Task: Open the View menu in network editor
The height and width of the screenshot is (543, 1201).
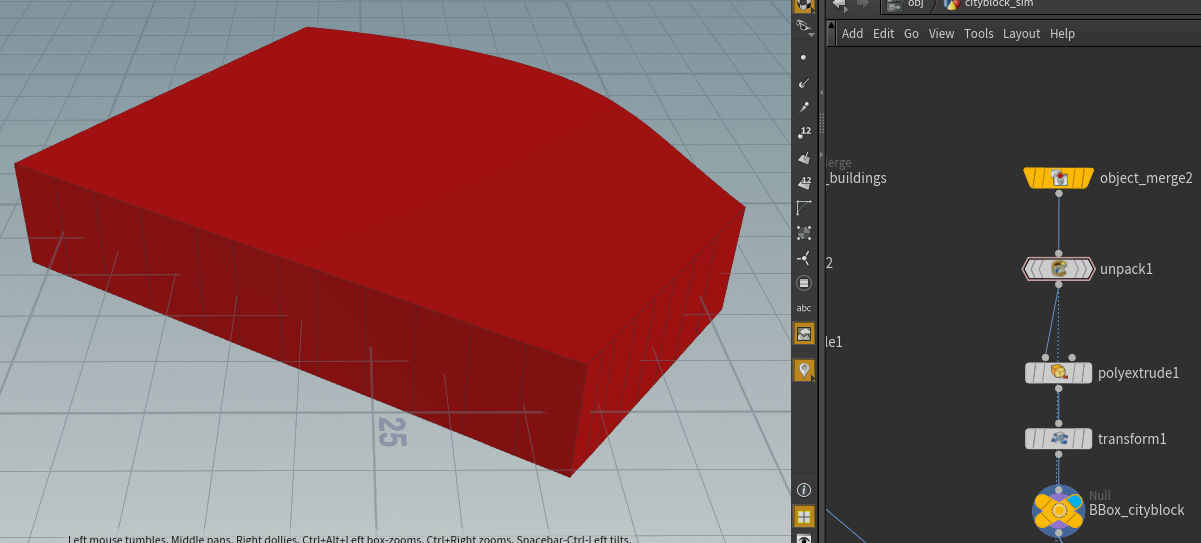Action: point(942,33)
